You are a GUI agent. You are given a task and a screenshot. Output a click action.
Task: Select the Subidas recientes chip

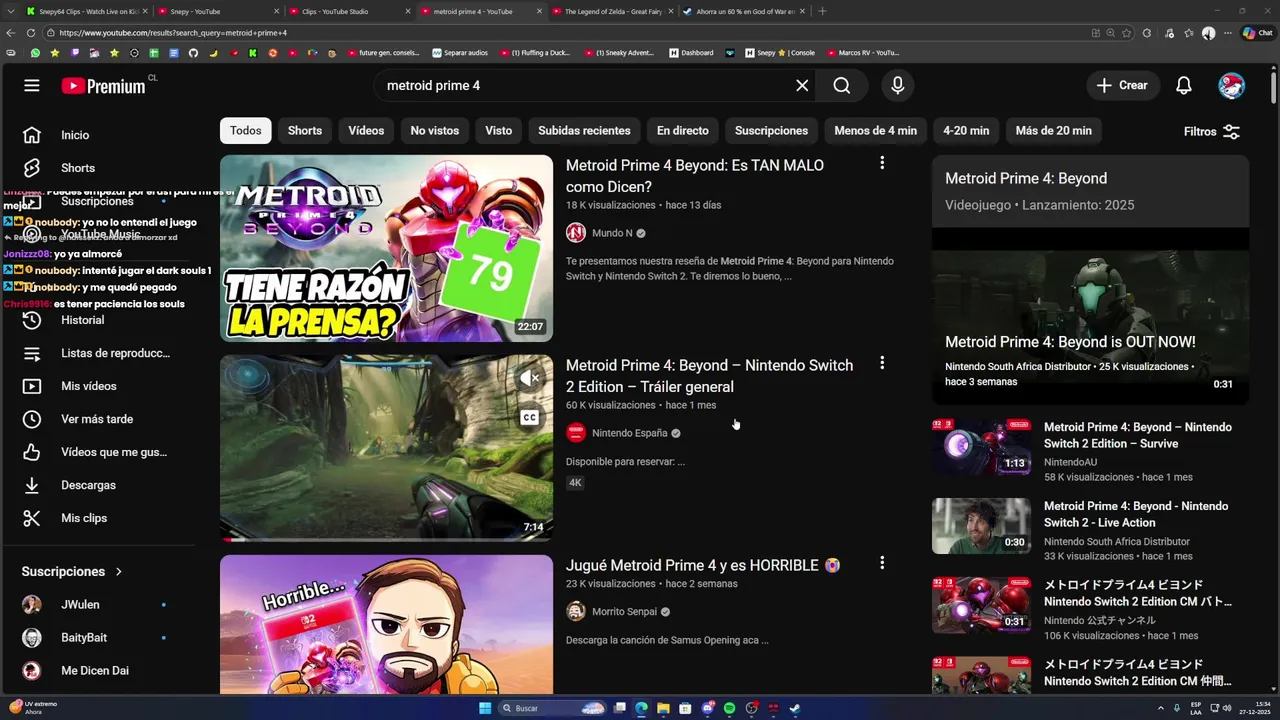[584, 131]
